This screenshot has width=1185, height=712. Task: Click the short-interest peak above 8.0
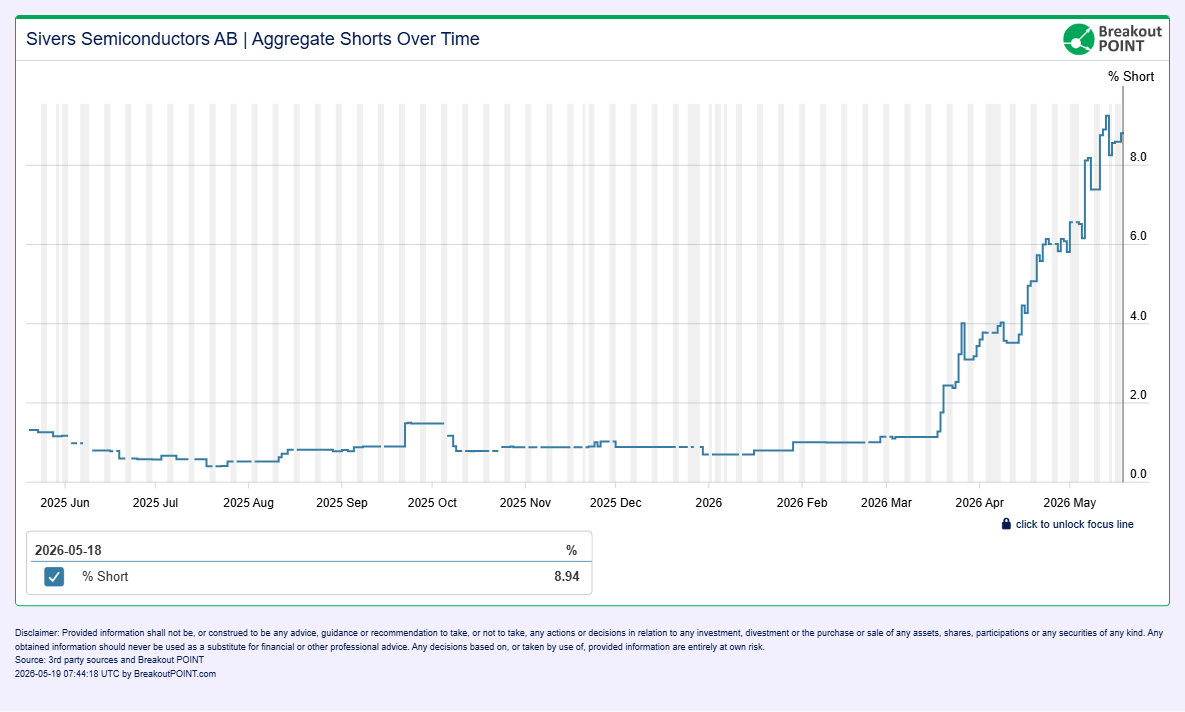1107,116
